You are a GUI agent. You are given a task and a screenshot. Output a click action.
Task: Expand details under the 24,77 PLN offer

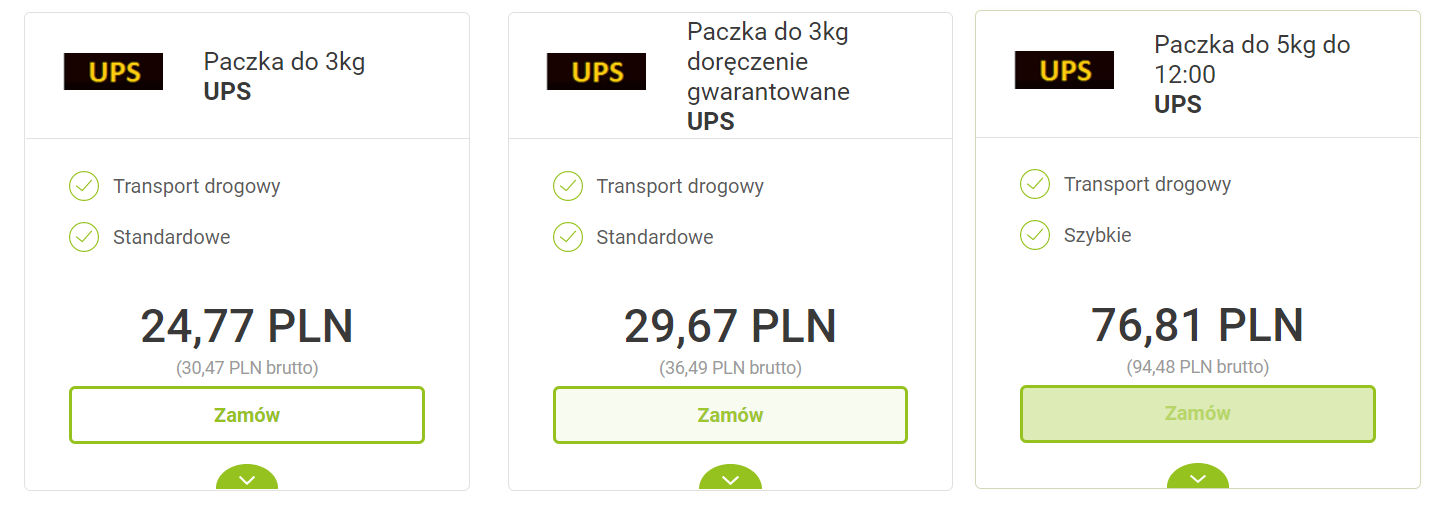pyautogui.click(x=247, y=479)
